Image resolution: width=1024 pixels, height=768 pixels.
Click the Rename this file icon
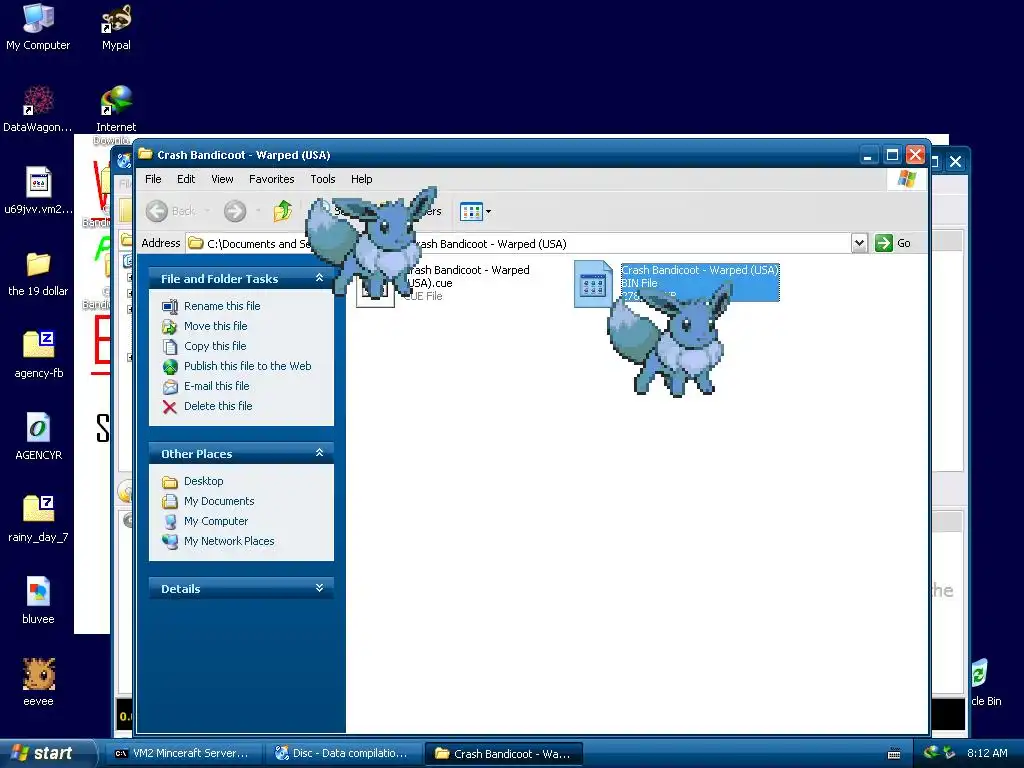click(x=170, y=306)
